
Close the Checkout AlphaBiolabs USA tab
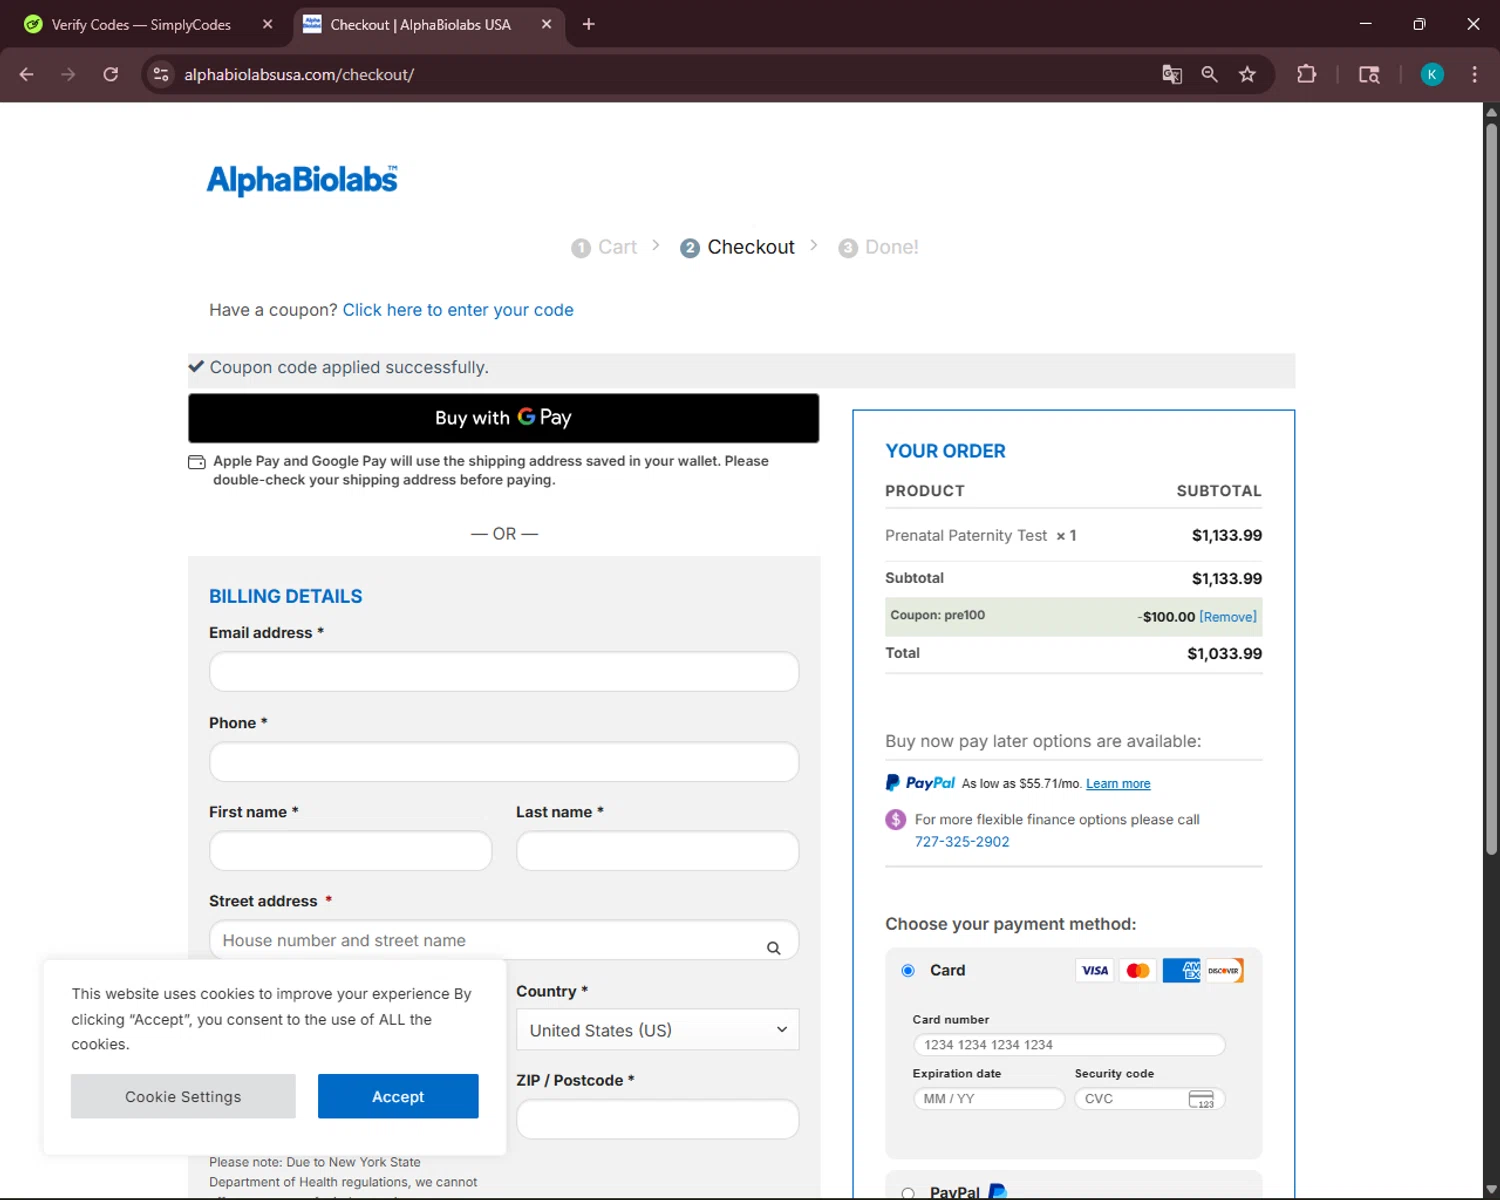coord(546,24)
